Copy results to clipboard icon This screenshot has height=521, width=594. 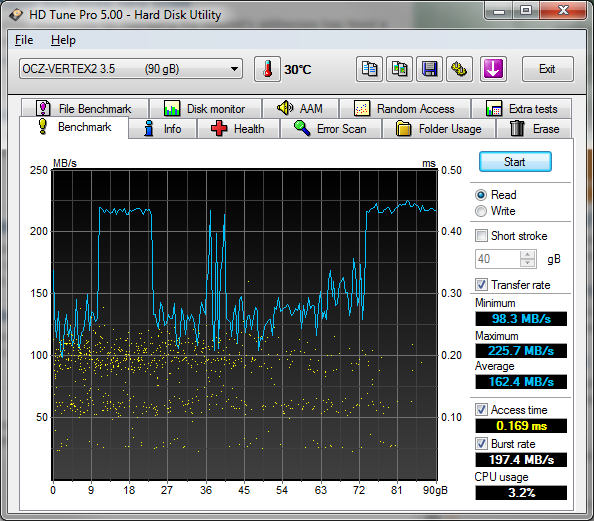369,69
